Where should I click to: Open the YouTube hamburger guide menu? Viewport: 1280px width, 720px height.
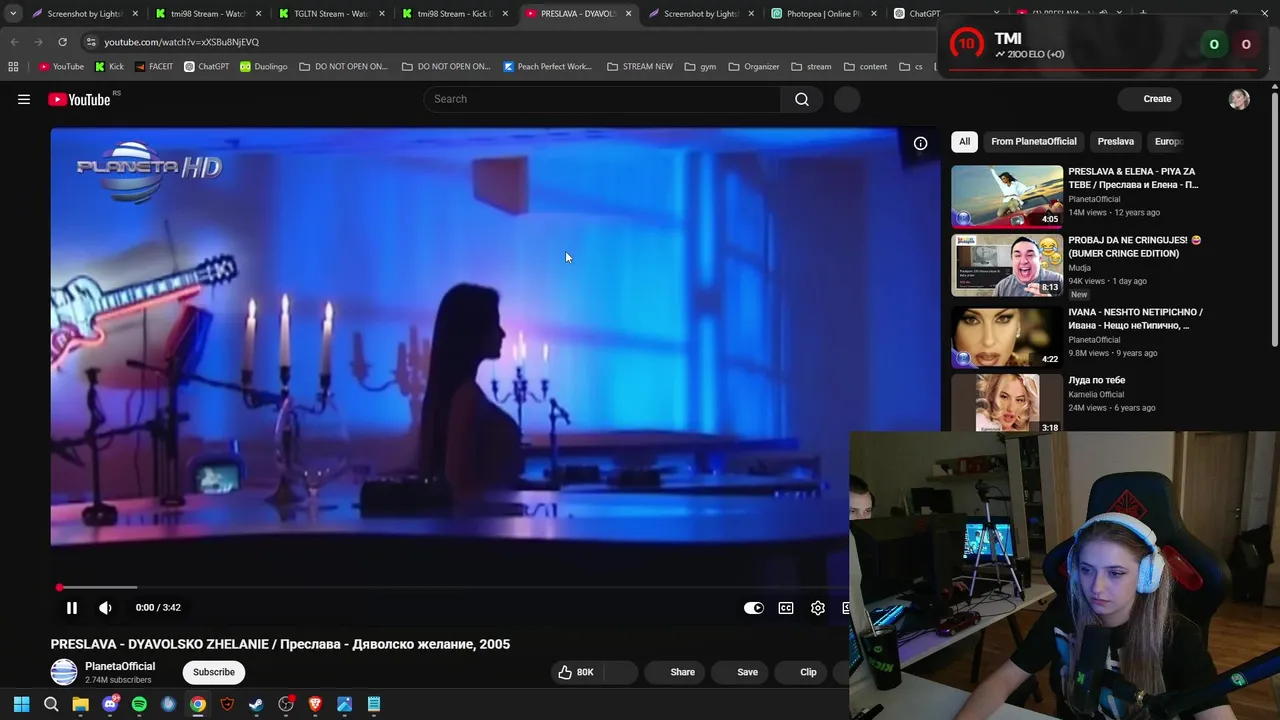24,99
